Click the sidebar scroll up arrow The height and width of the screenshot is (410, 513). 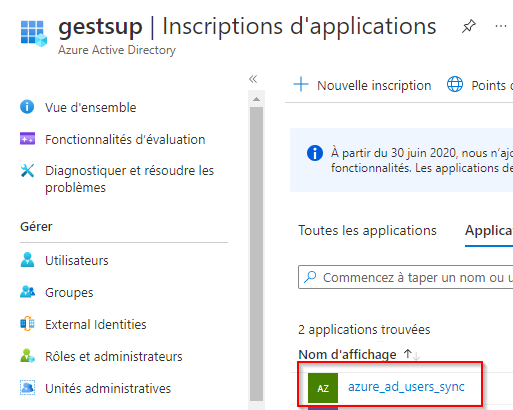[x=256, y=99]
